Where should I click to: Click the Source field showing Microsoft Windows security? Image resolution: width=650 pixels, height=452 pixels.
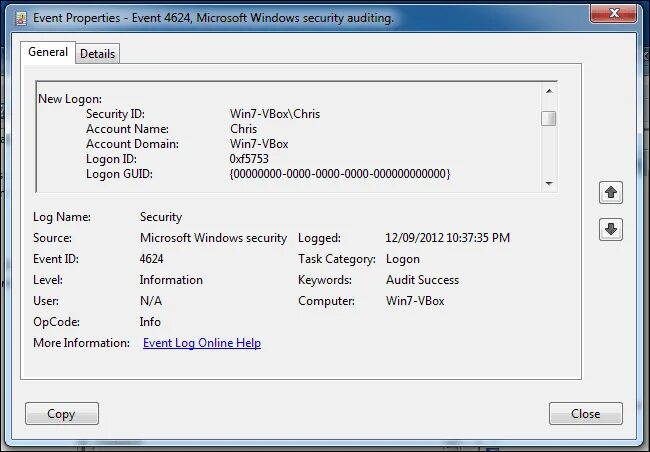[x=213, y=238]
